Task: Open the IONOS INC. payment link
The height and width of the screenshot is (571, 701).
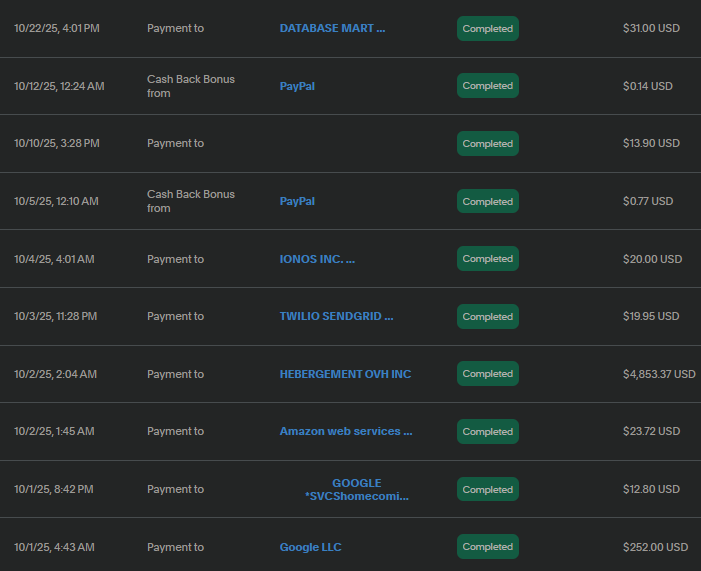Action: tap(317, 259)
